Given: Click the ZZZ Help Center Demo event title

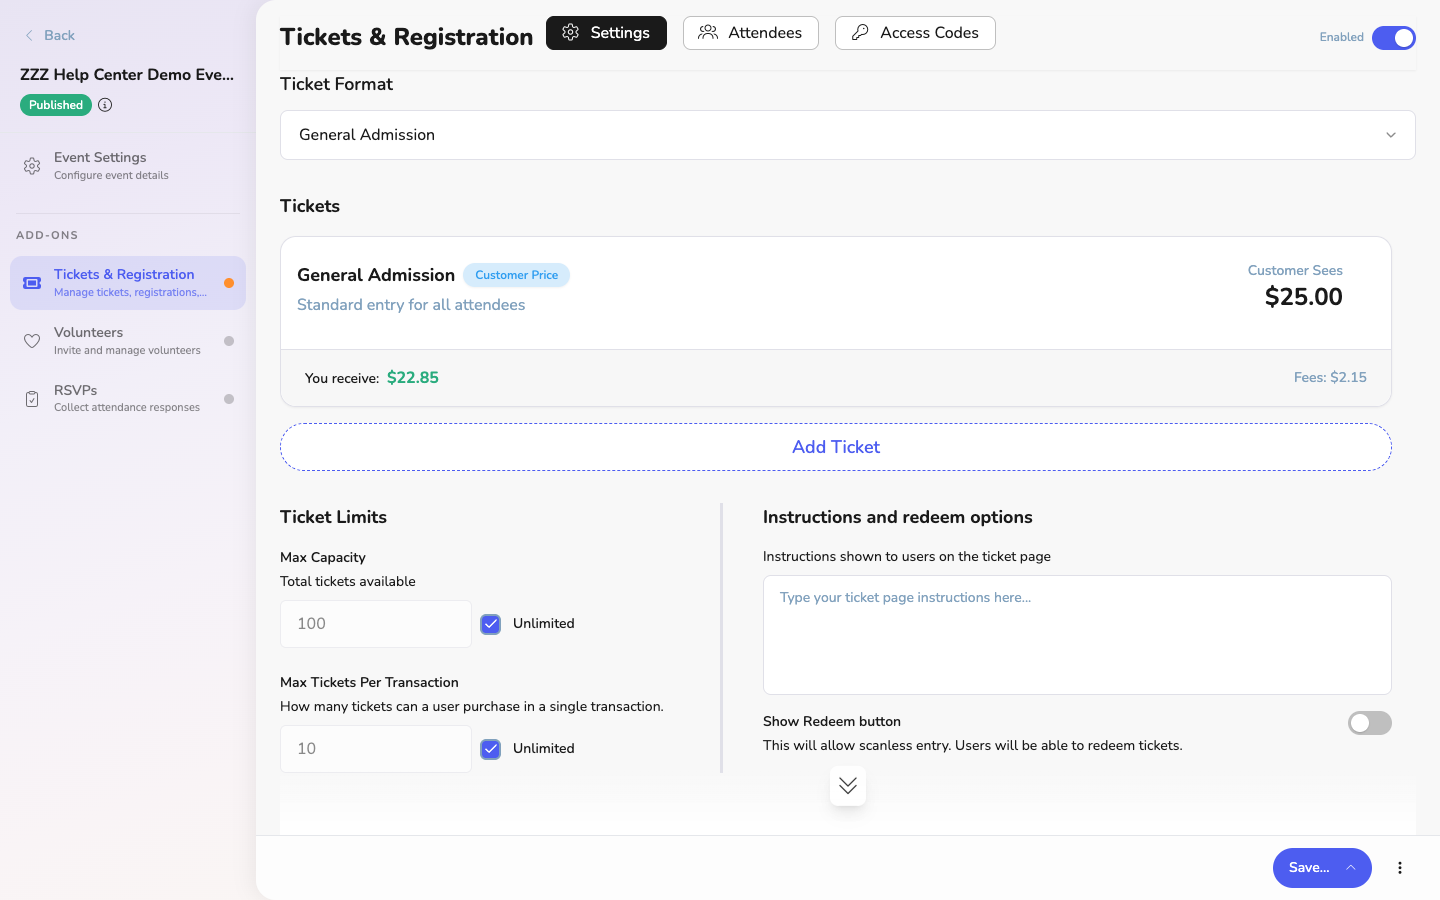Looking at the screenshot, I should (127, 75).
